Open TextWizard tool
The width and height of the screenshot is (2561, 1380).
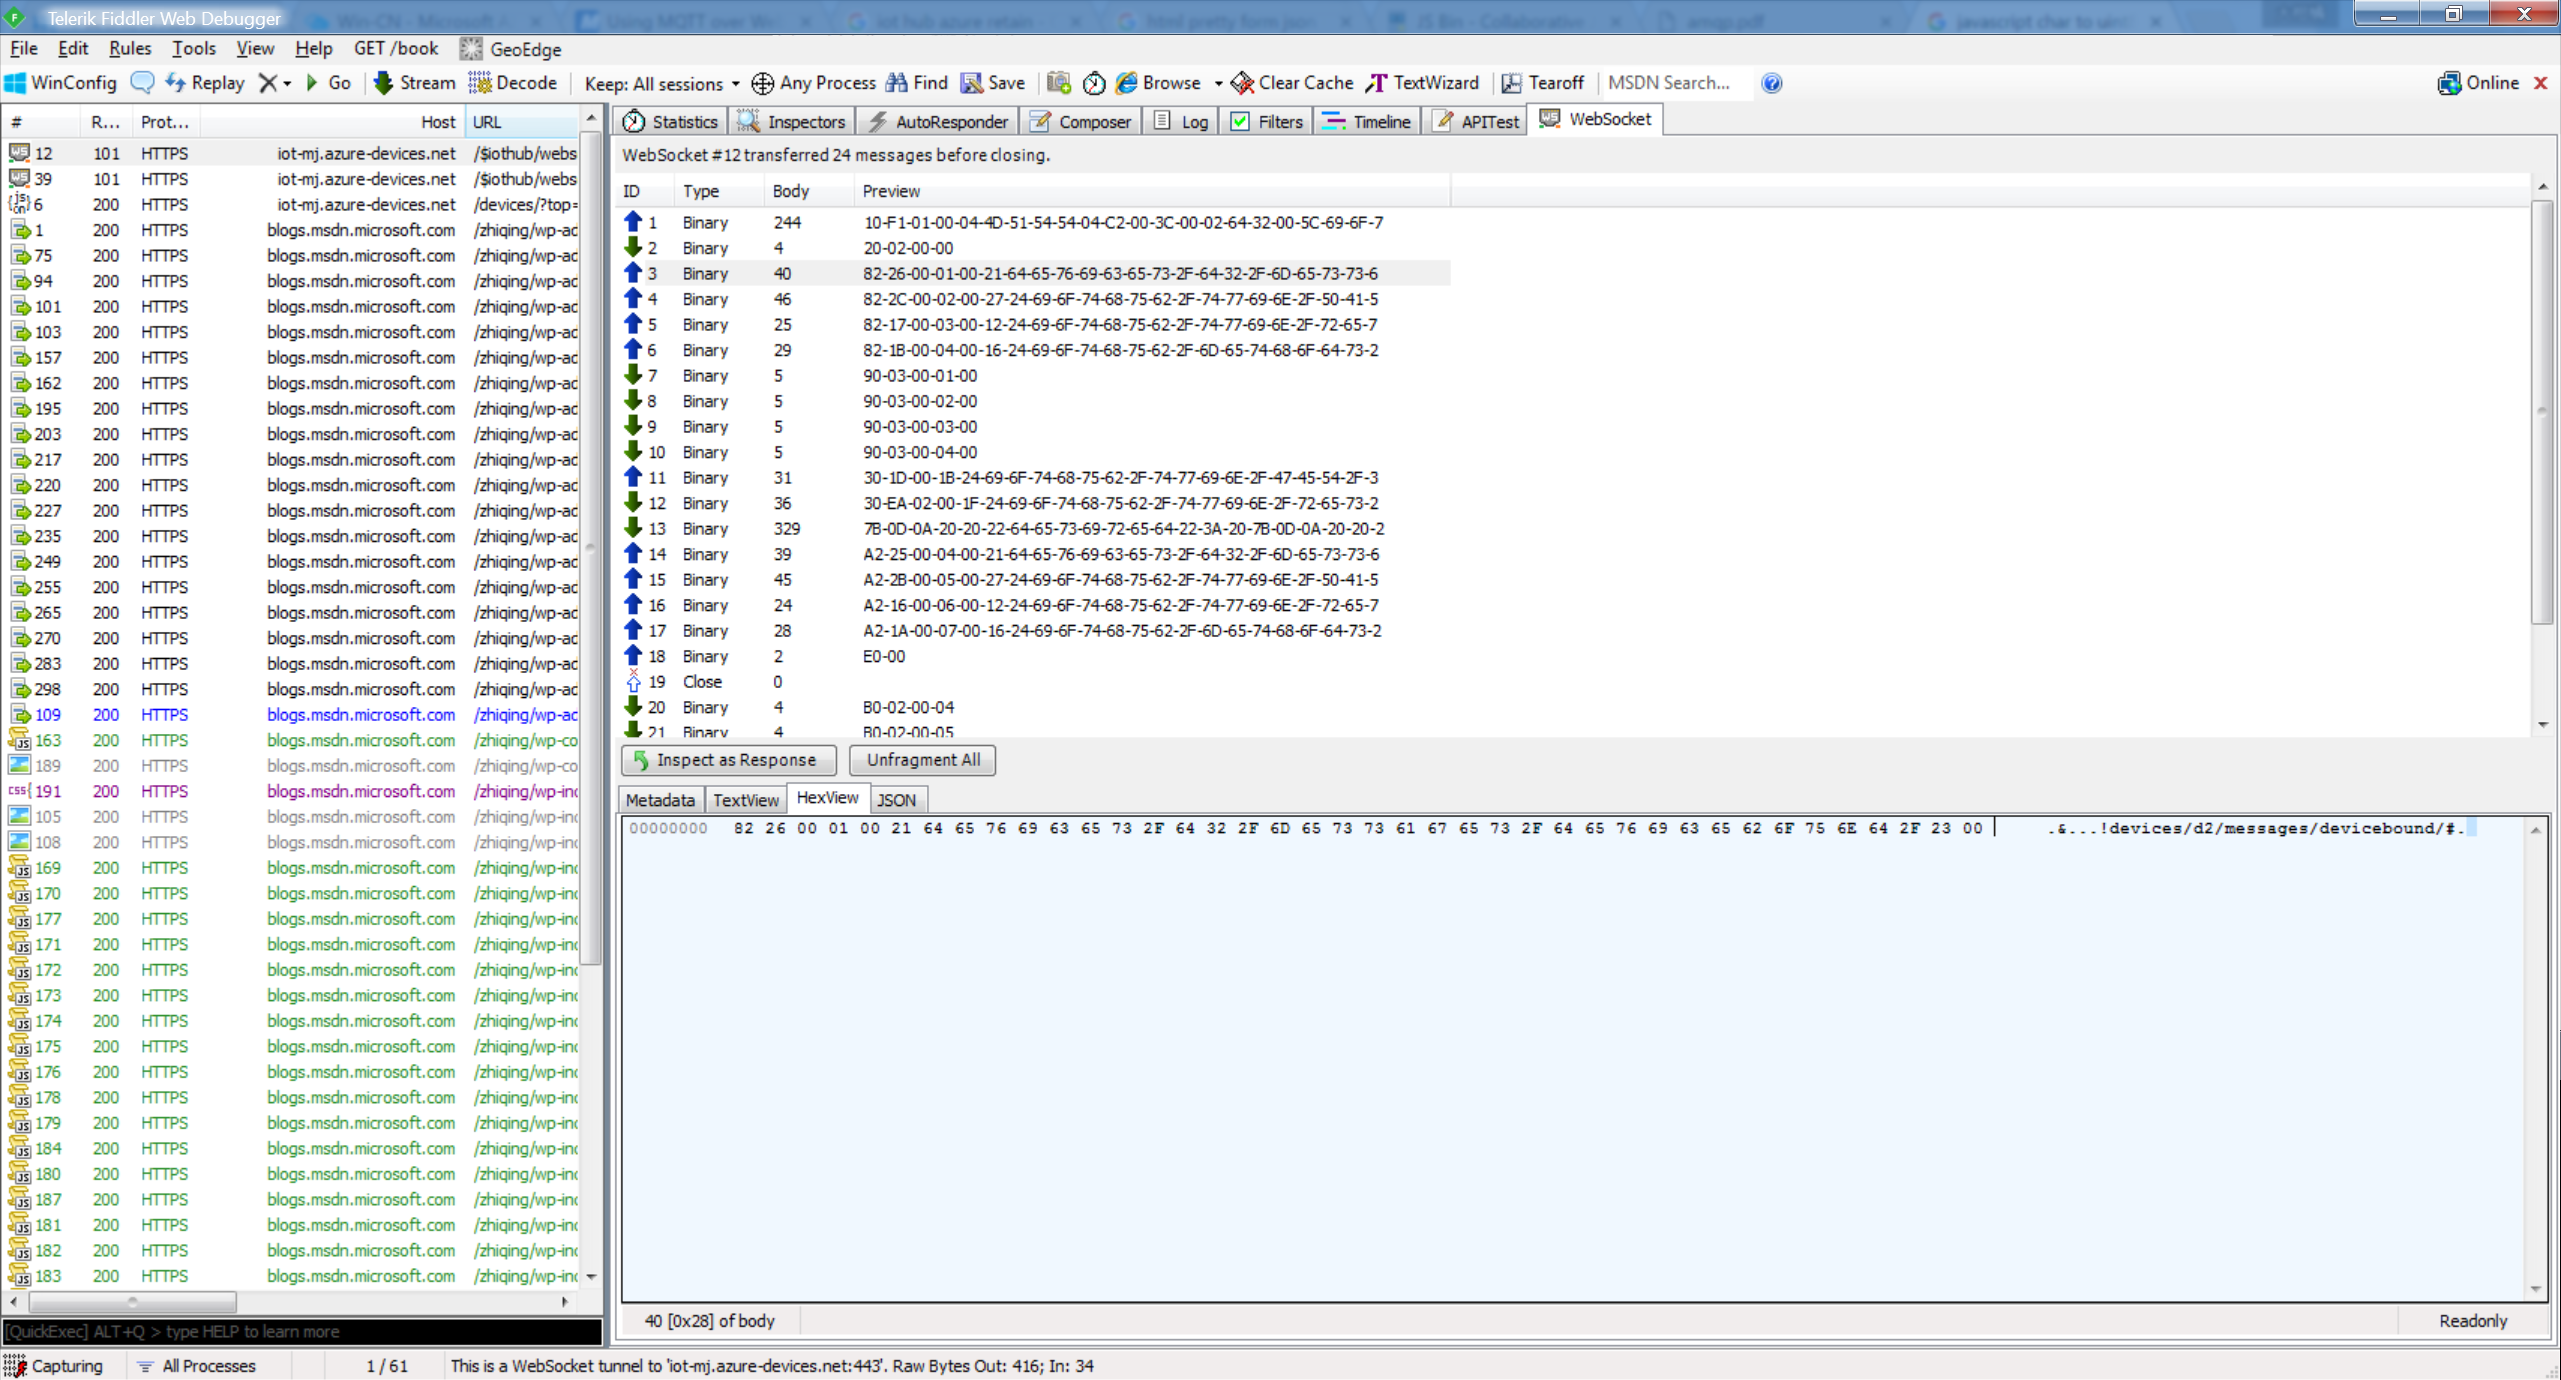pyautogui.click(x=1423, y=83)
